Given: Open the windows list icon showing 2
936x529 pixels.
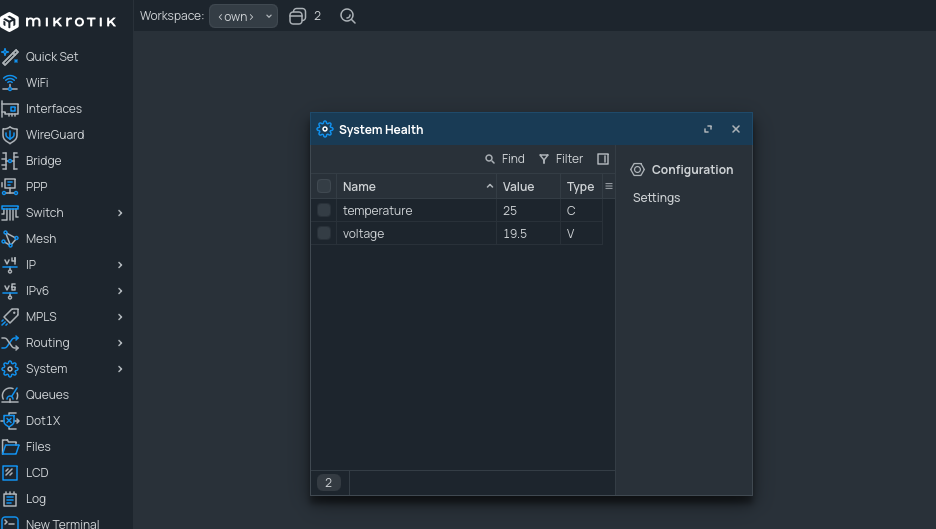Looking at the screenshot, I should pos(297,16).
